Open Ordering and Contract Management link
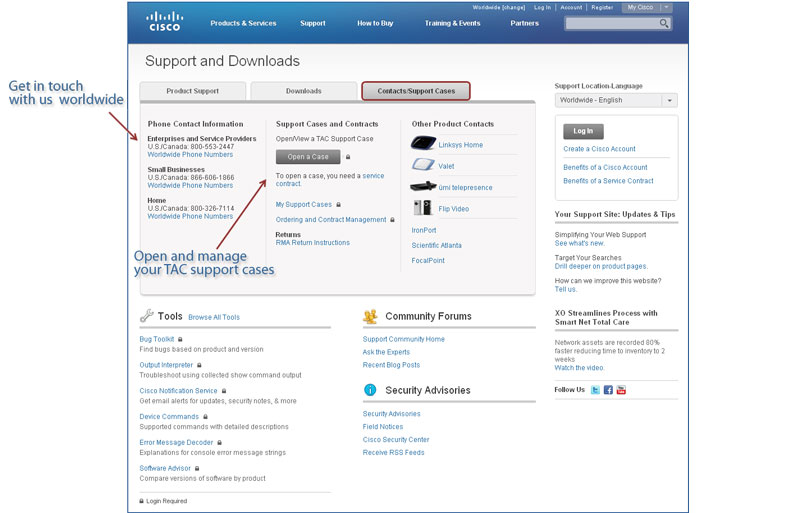 [331, 219]
